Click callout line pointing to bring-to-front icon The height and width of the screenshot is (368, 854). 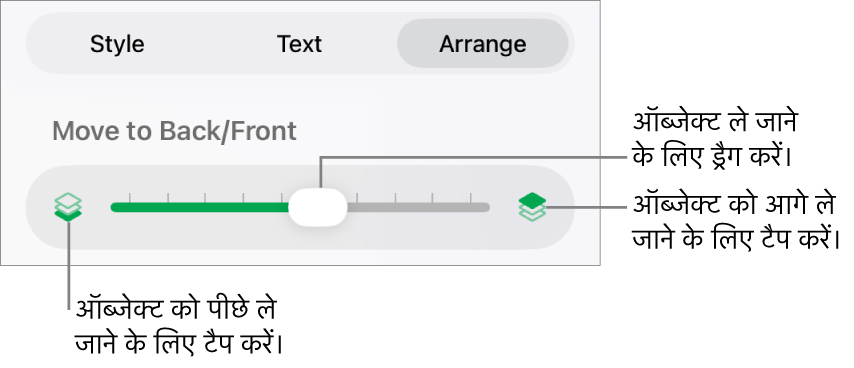(588, 207)
